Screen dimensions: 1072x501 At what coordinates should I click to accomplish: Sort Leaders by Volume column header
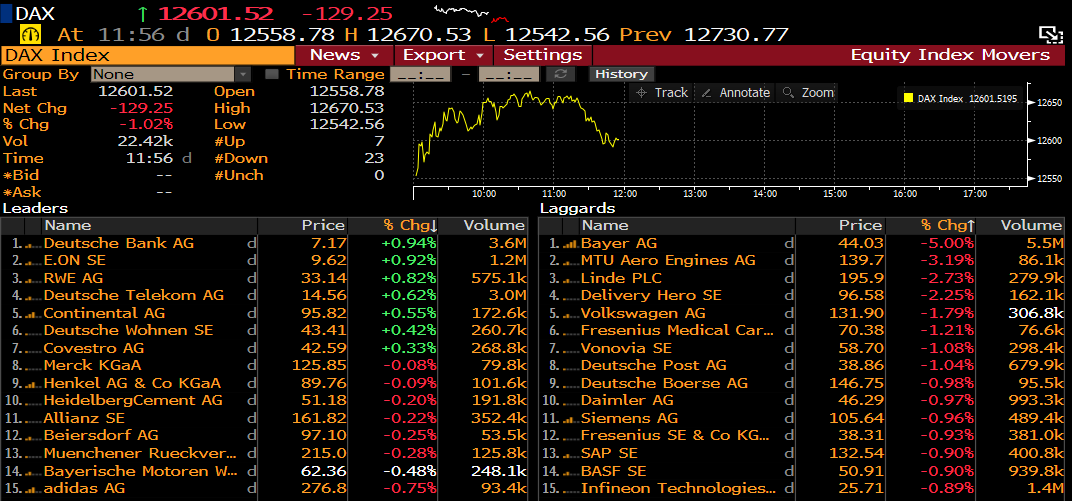484,226
